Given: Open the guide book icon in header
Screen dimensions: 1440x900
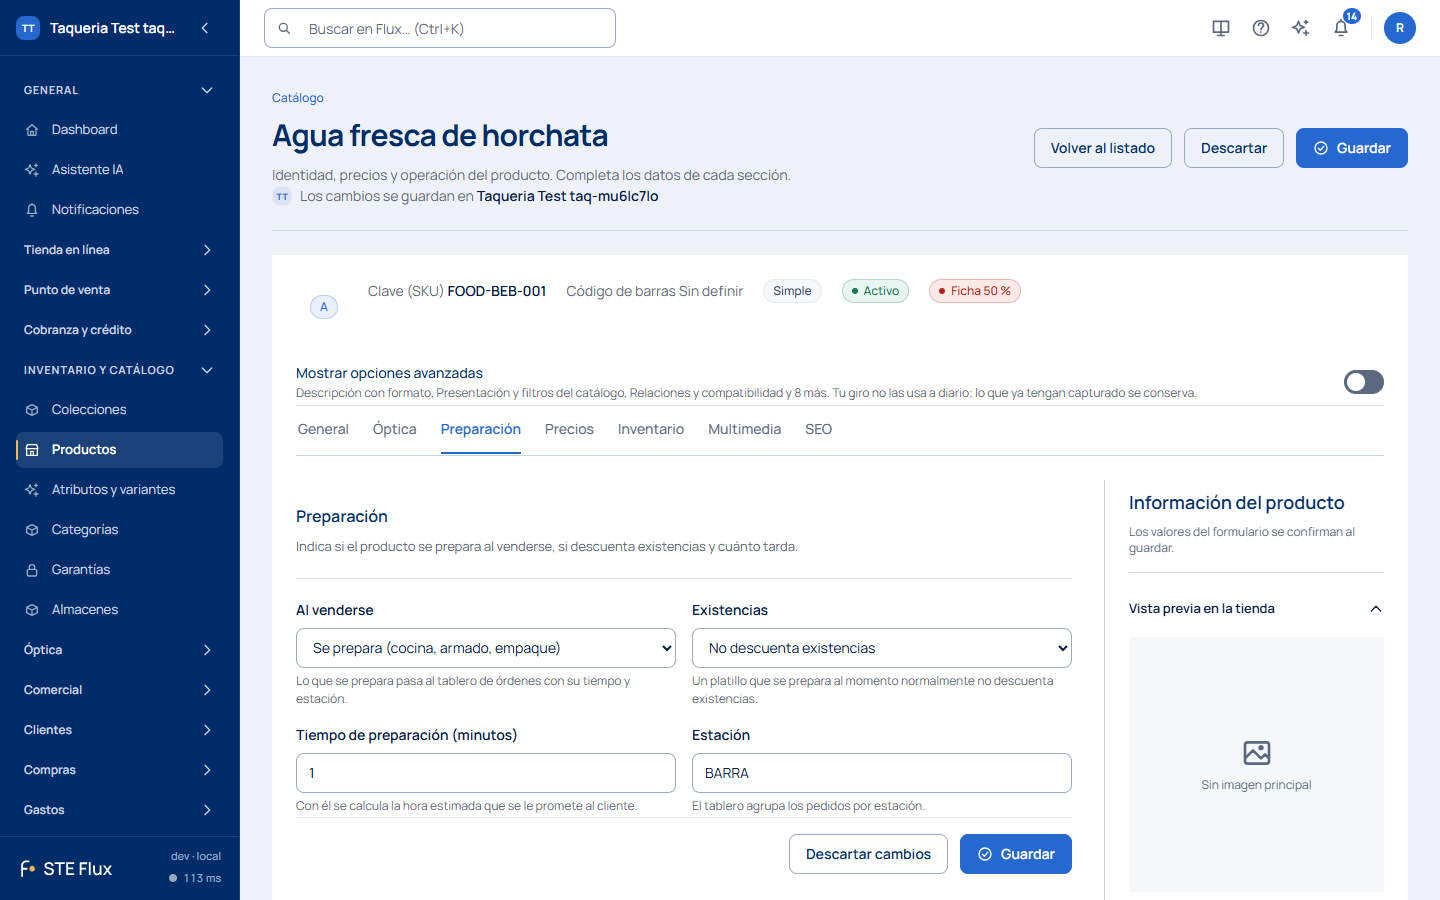Looking at the screenshot, I should (1221, 28).
